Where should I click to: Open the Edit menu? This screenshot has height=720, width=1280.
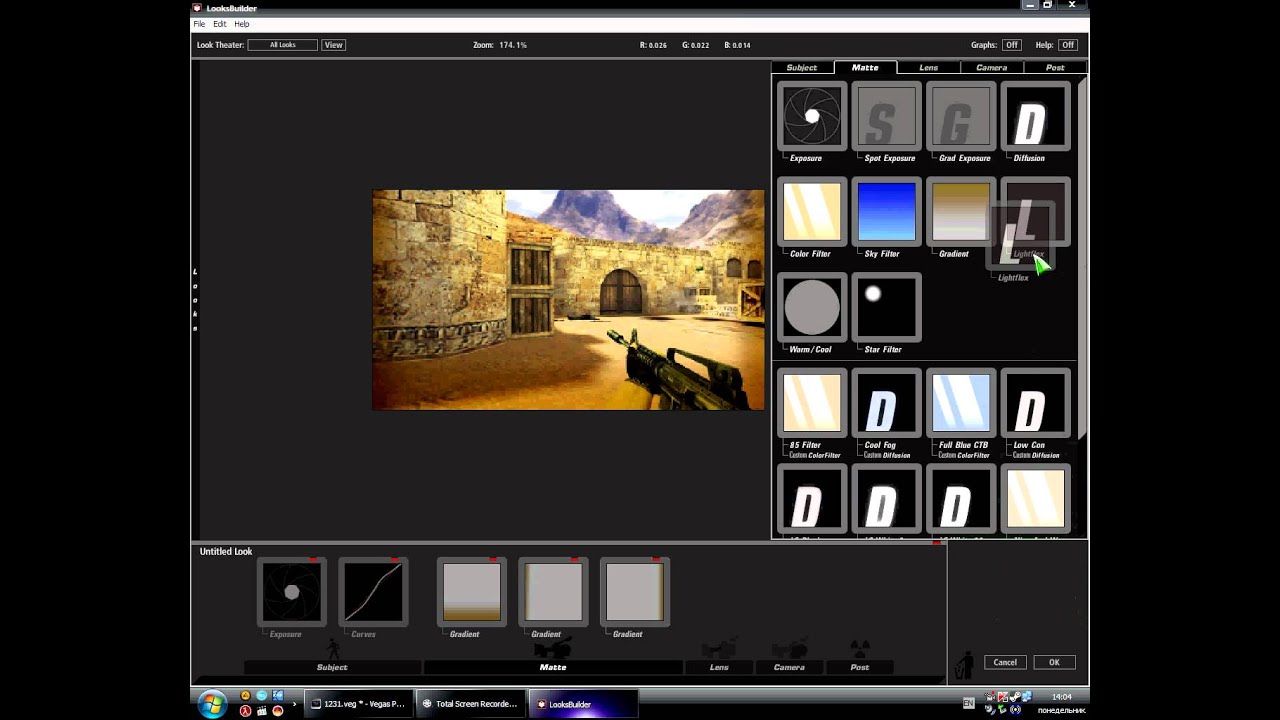point(220,24)
